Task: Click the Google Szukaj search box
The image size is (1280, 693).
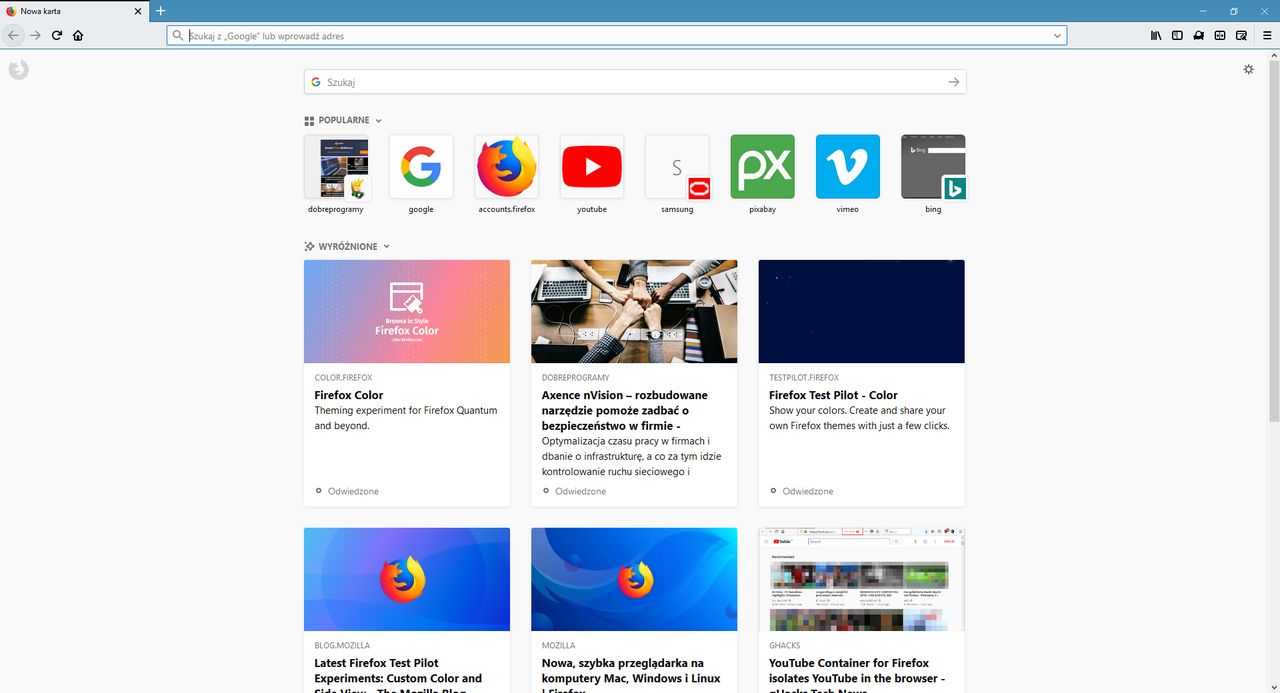Action: [x=635, y=82]
